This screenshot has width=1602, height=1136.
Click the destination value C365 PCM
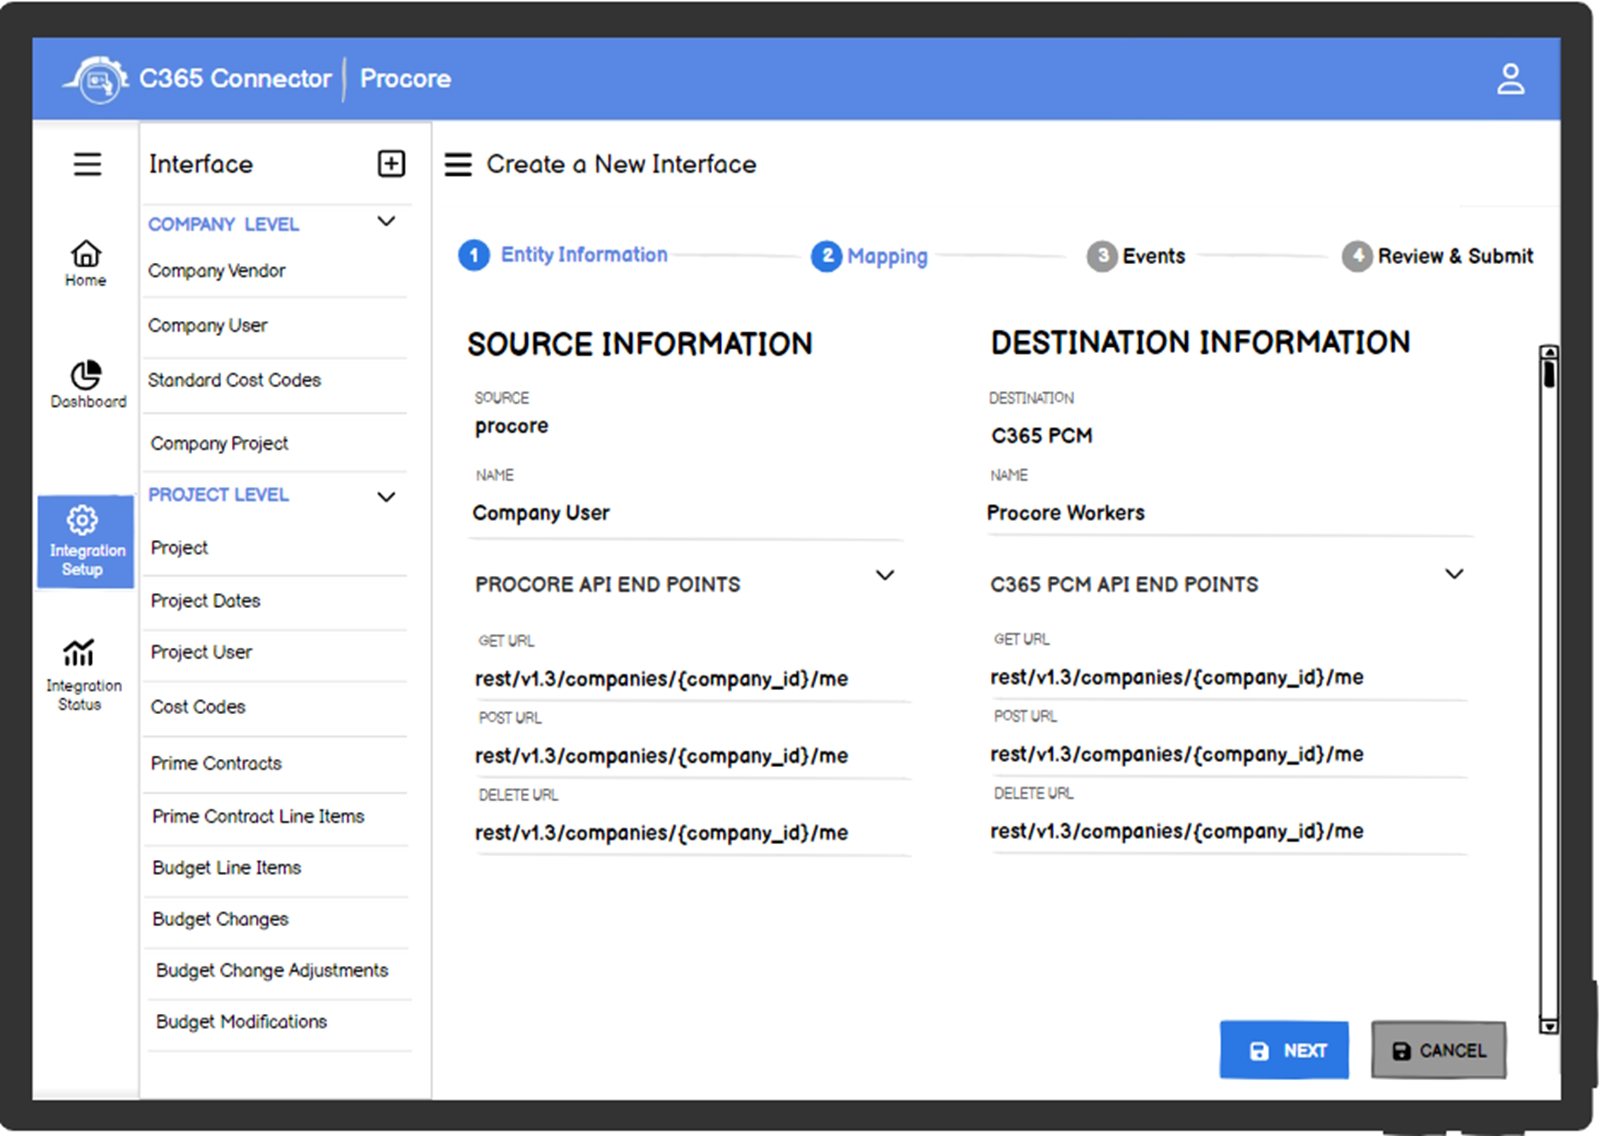point(1041,436)
